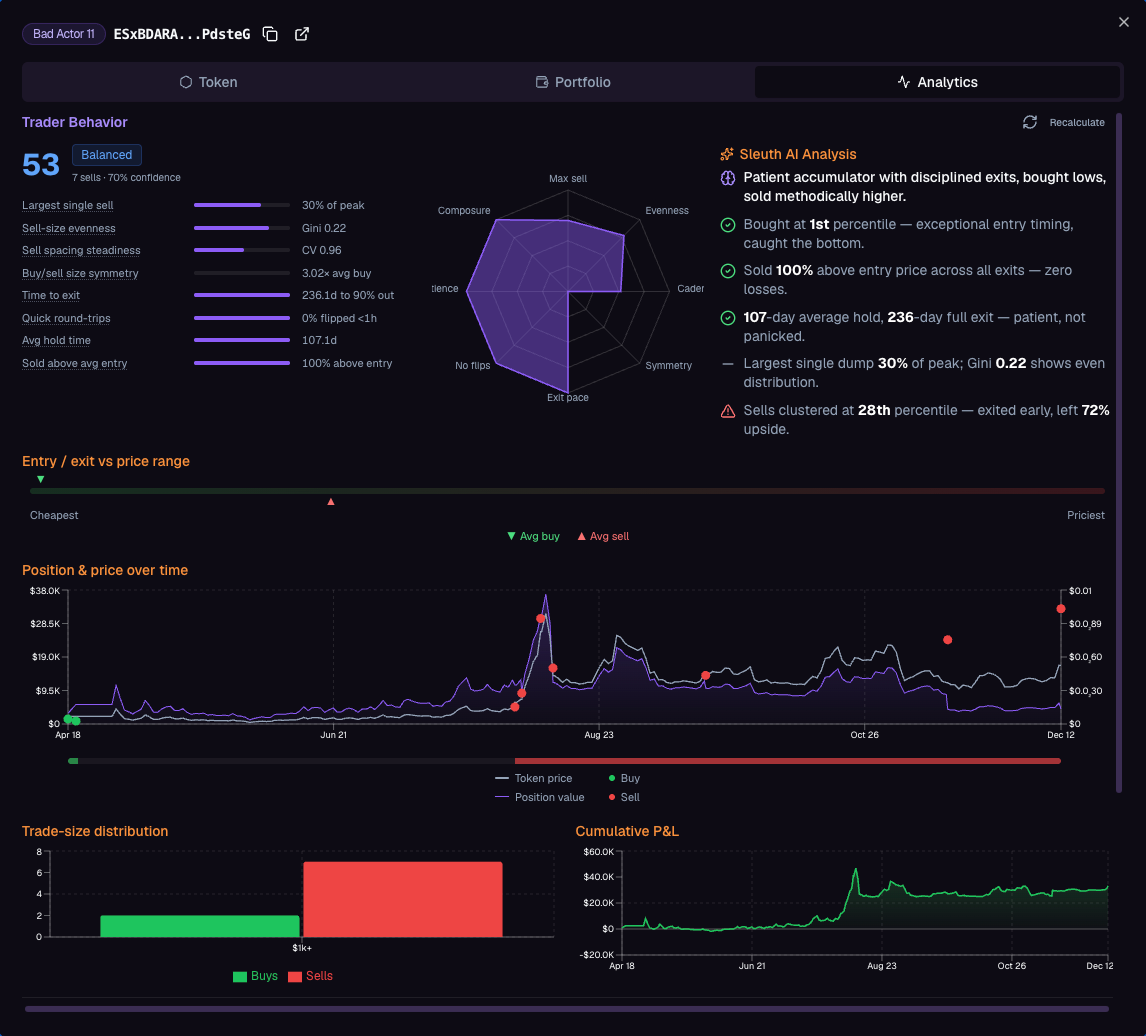This screenshot has width=1146, height=1036.
Task: Toggle the Buy legend item
Action: [624, 779]
